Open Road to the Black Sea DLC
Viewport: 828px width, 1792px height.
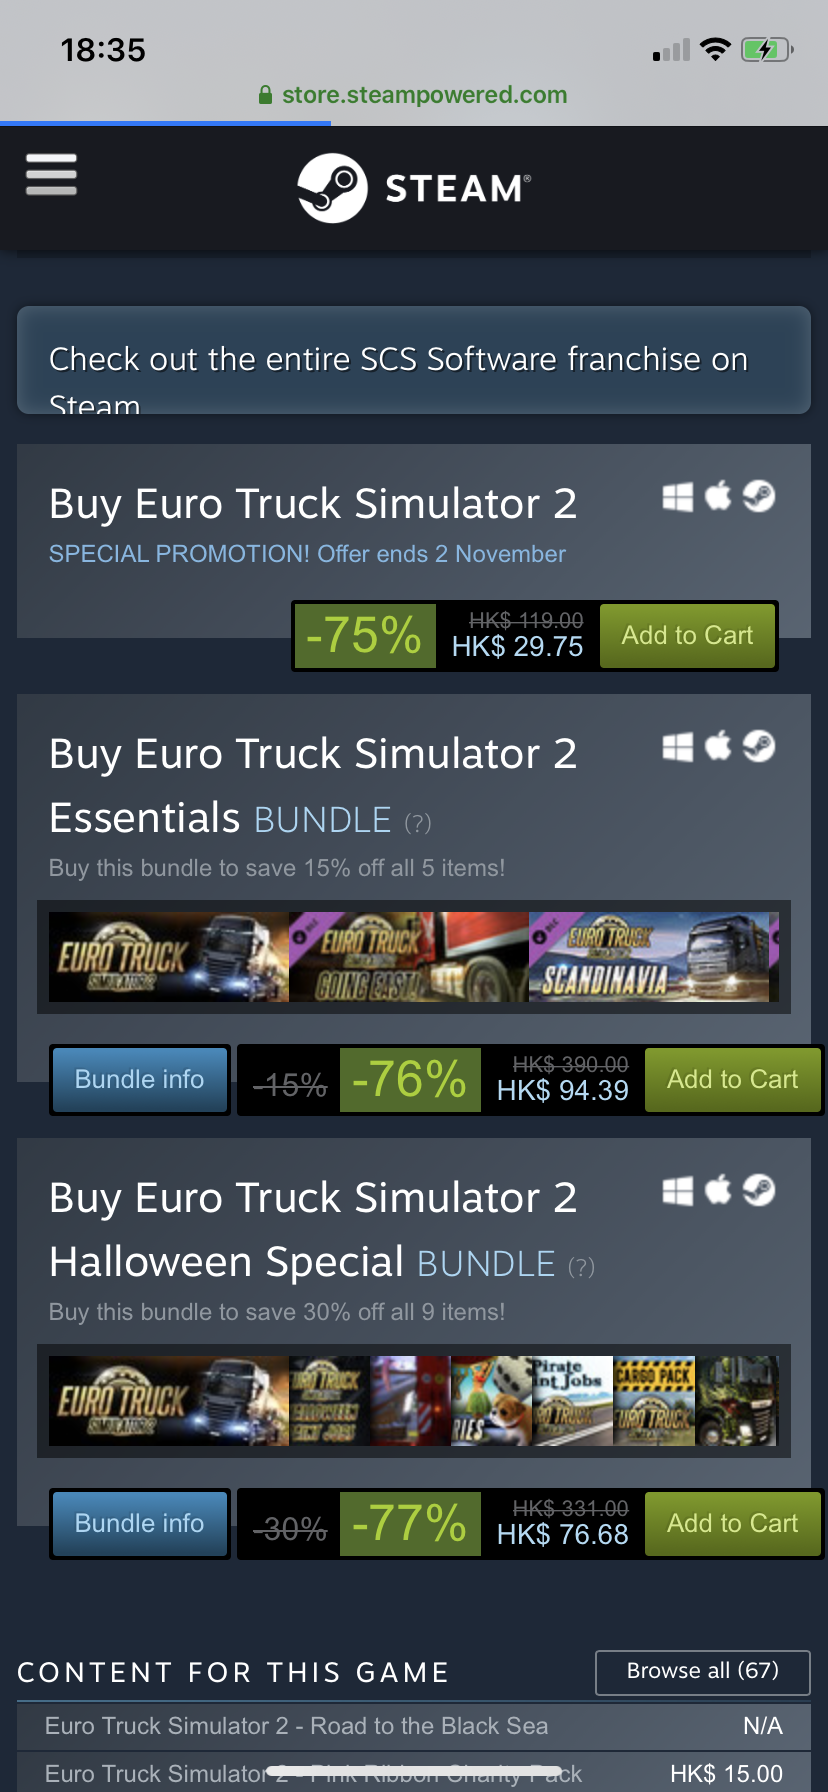[x=414, y=1726]
